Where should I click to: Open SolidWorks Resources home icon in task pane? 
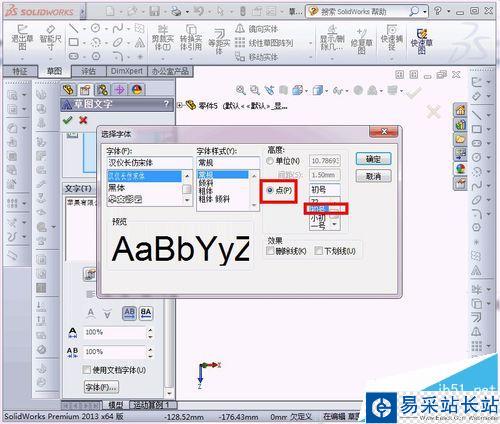tap(460, 110)
